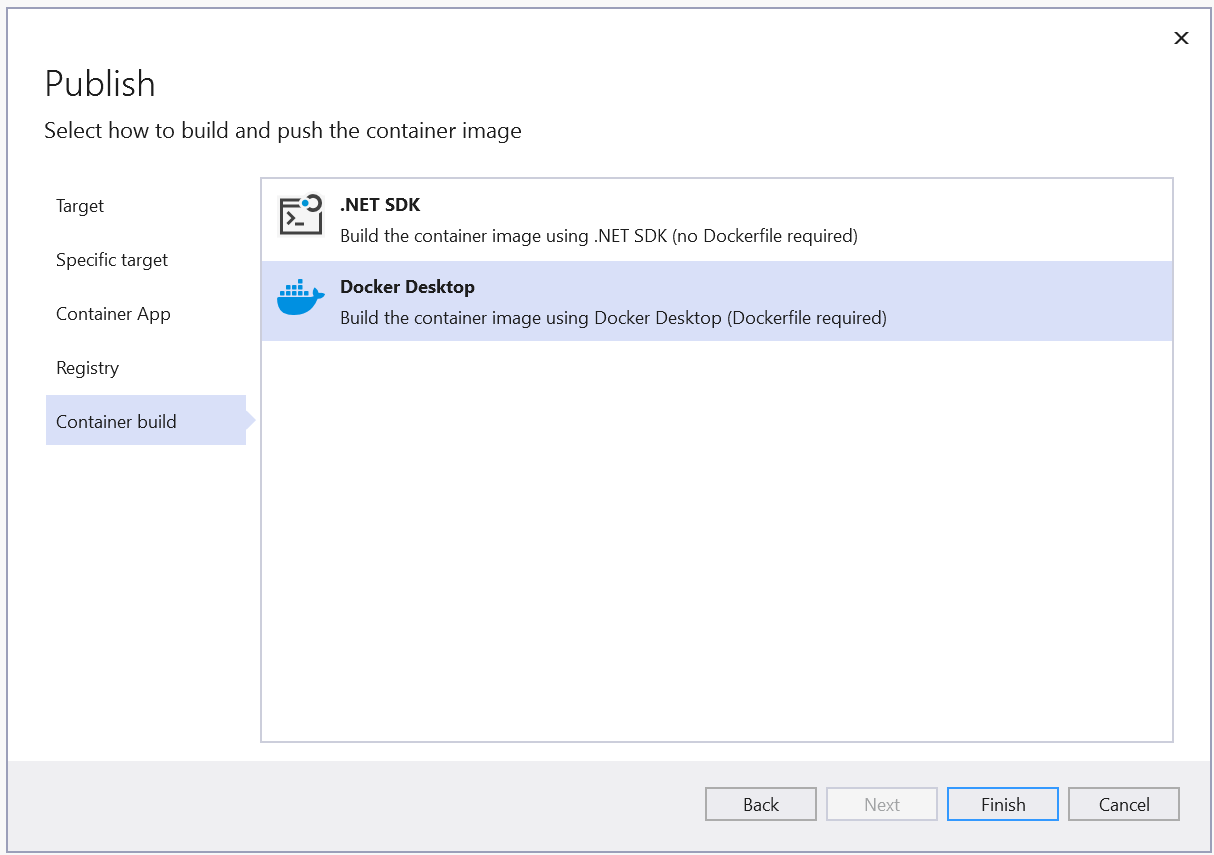The width and height of the screenshot is (1214, 855).
Task: Click the disabled Next button
Action: (882, 804)
